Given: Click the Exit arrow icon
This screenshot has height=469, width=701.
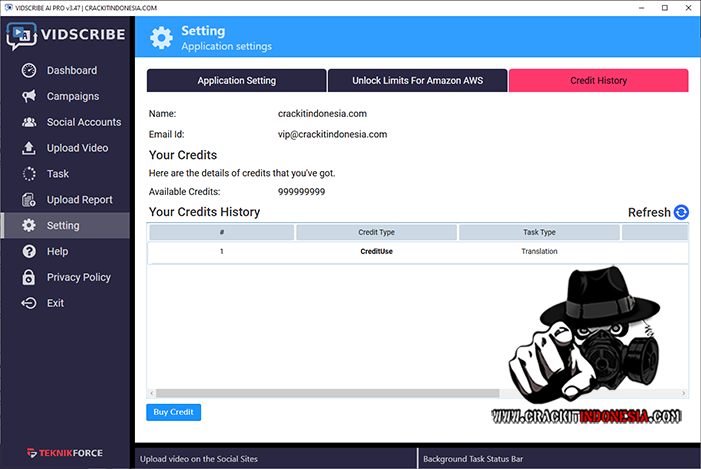Looking at the screenshot, I should 29,303.
